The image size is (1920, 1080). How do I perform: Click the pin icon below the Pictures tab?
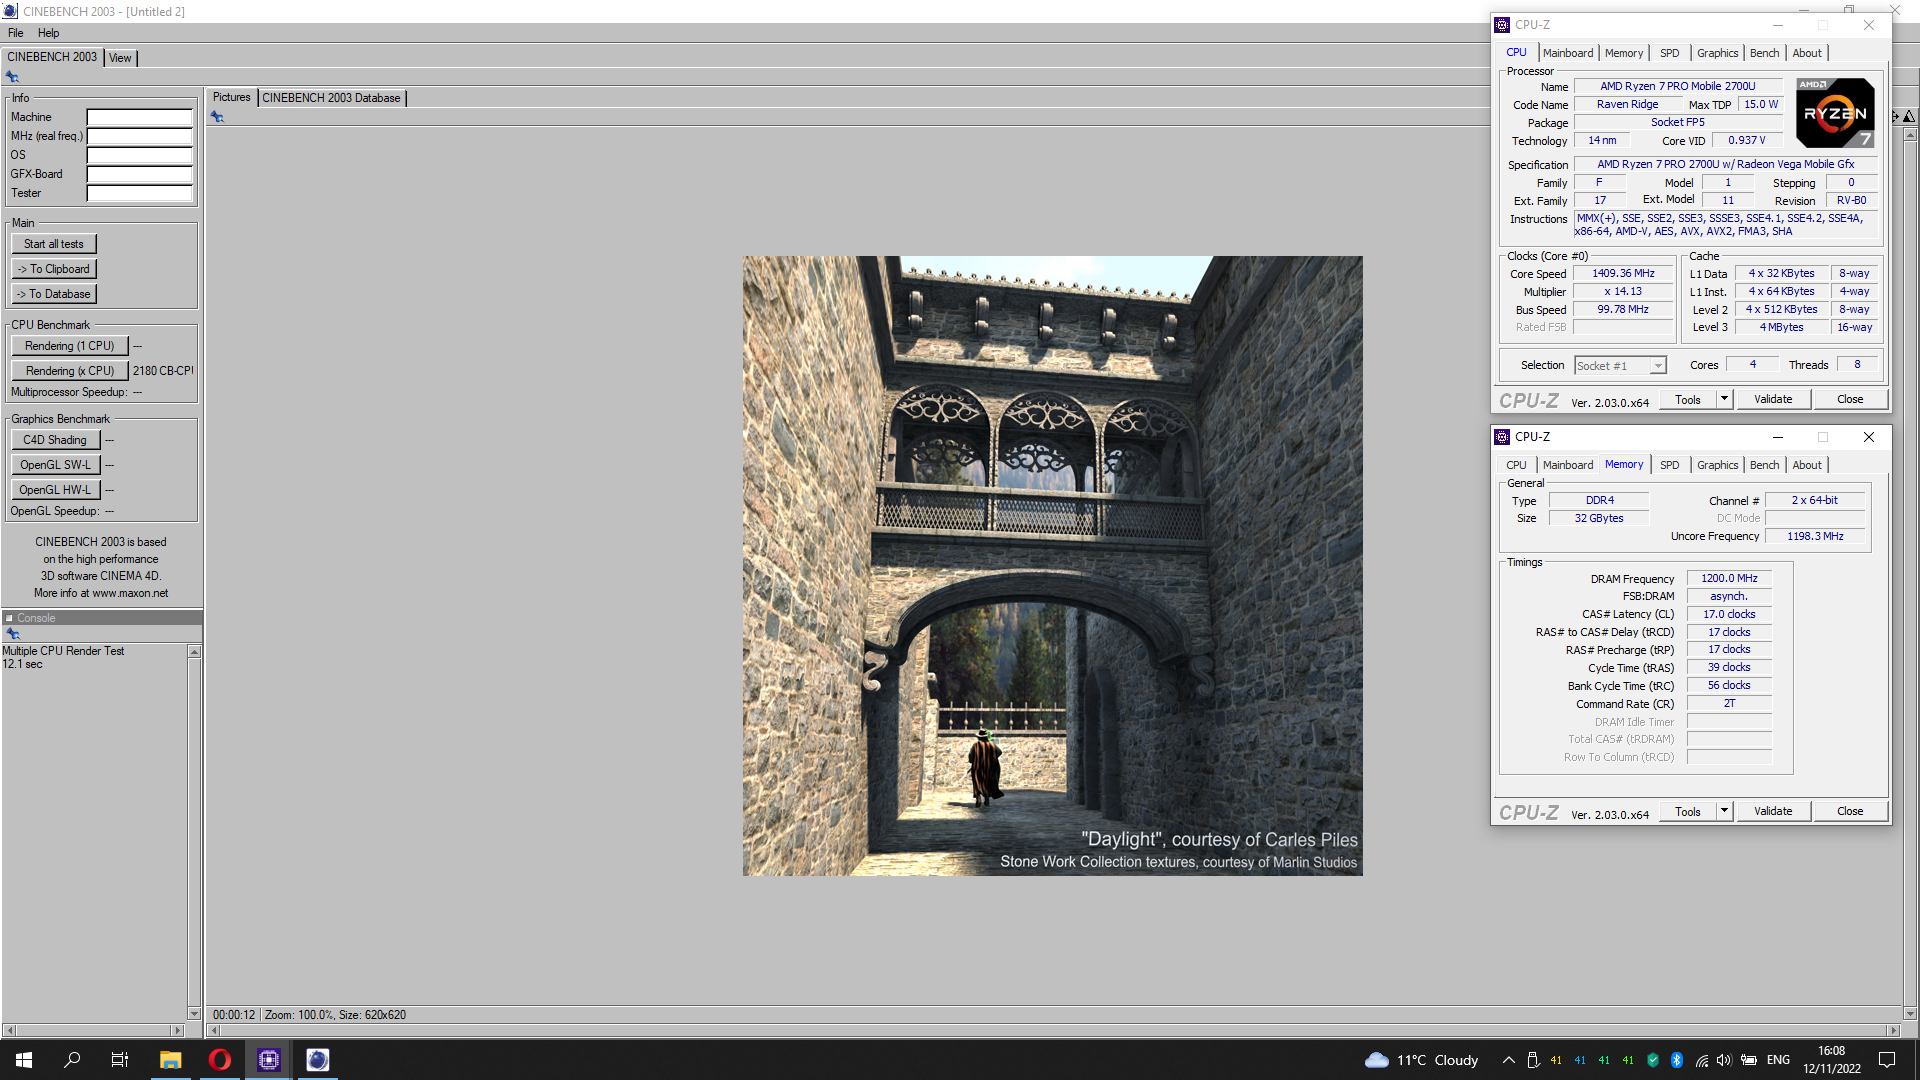[217, 117]
